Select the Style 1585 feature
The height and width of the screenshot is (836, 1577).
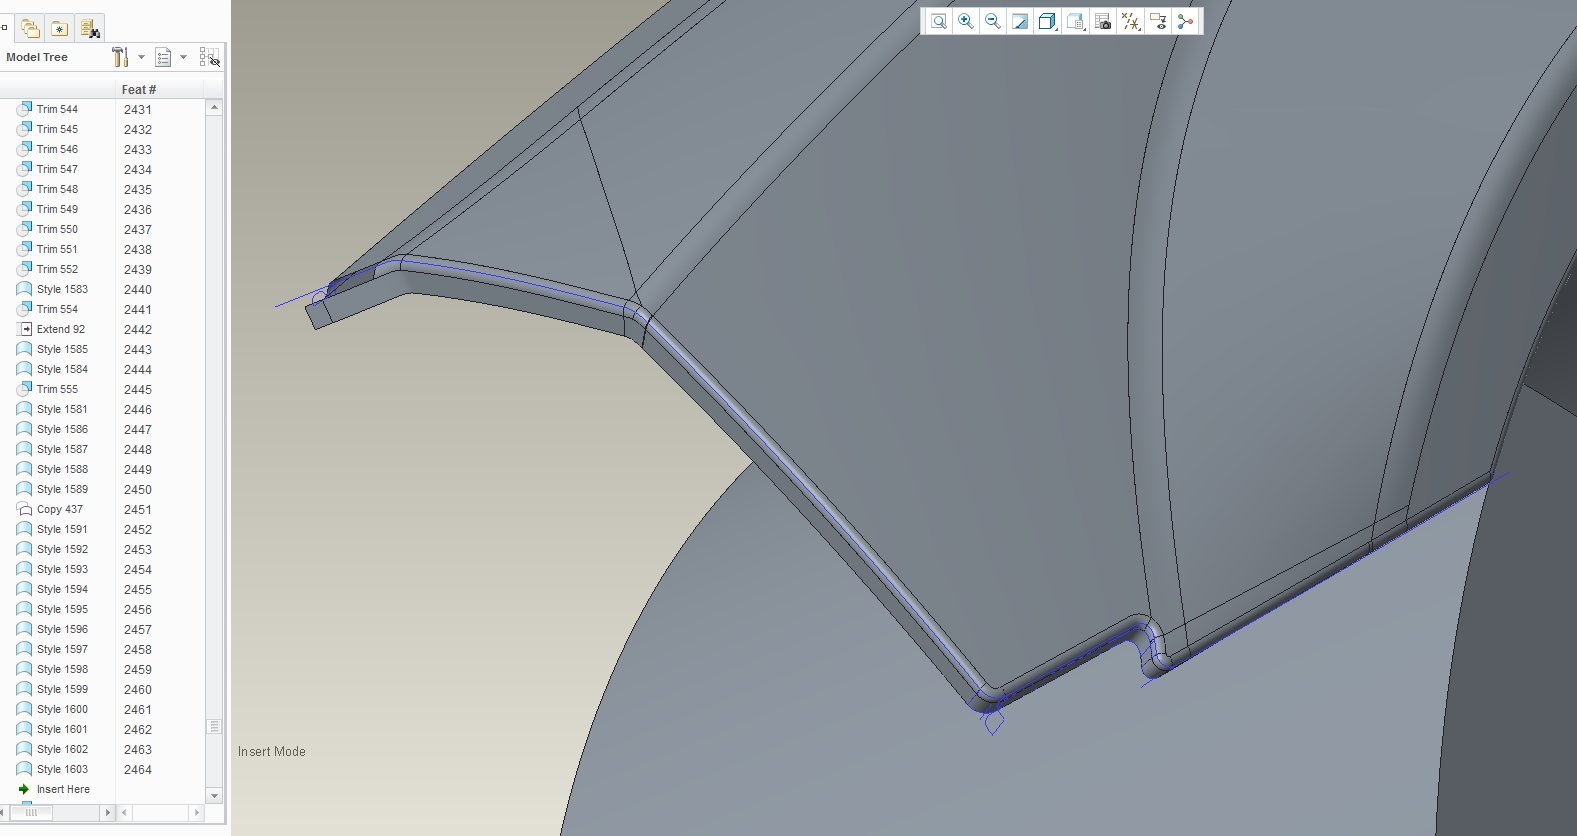coord(62,349)
